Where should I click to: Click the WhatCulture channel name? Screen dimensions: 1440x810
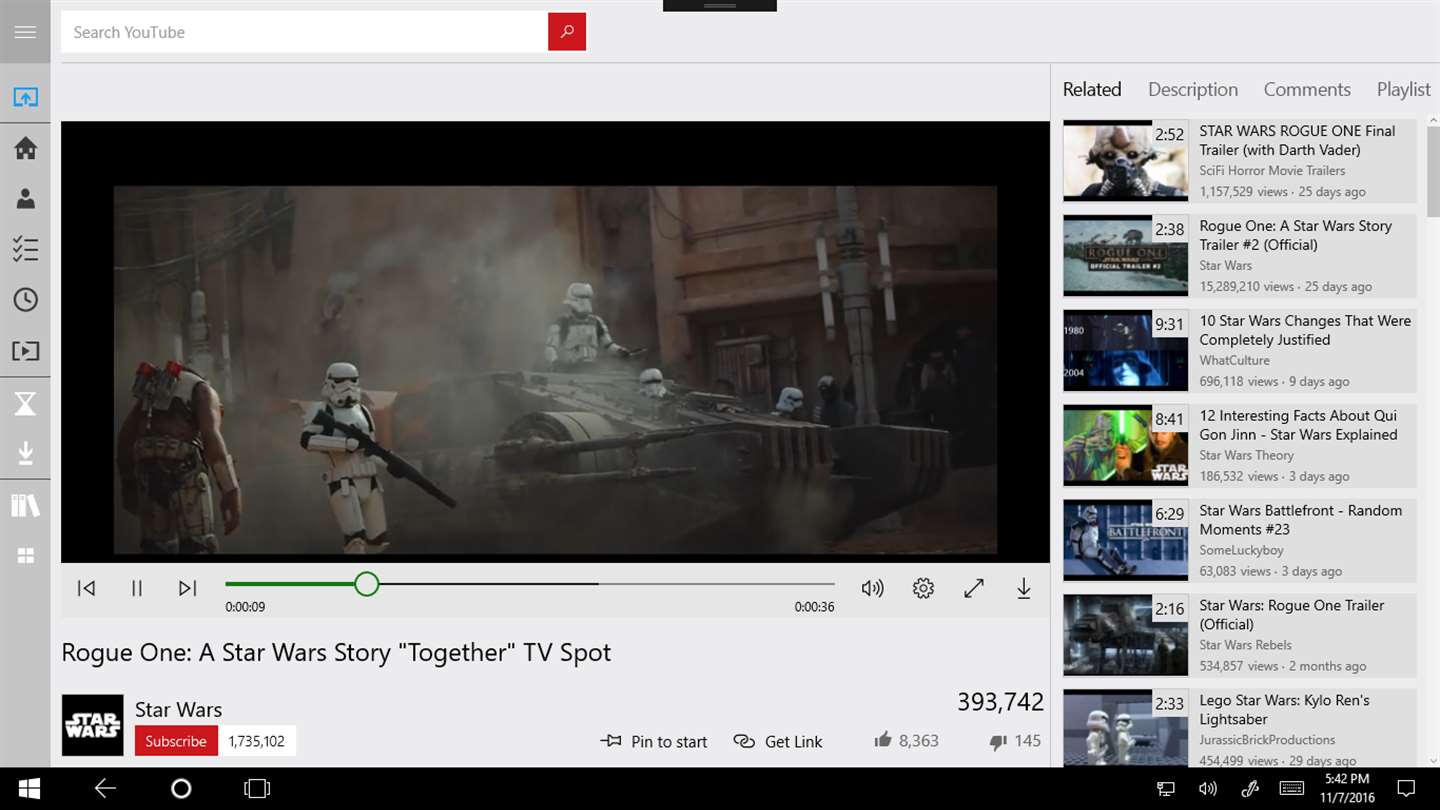(1235, 360)
